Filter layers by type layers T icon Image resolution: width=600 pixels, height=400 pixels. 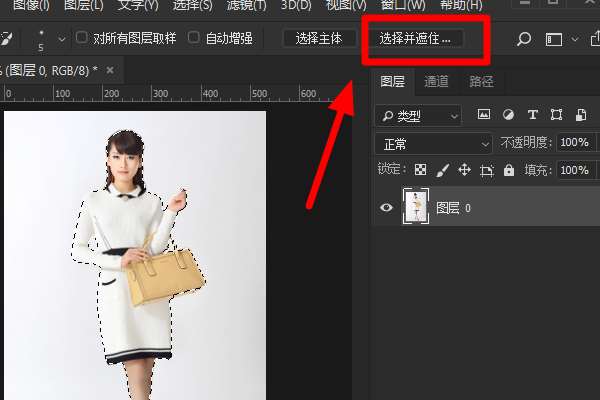pos(532,115)
